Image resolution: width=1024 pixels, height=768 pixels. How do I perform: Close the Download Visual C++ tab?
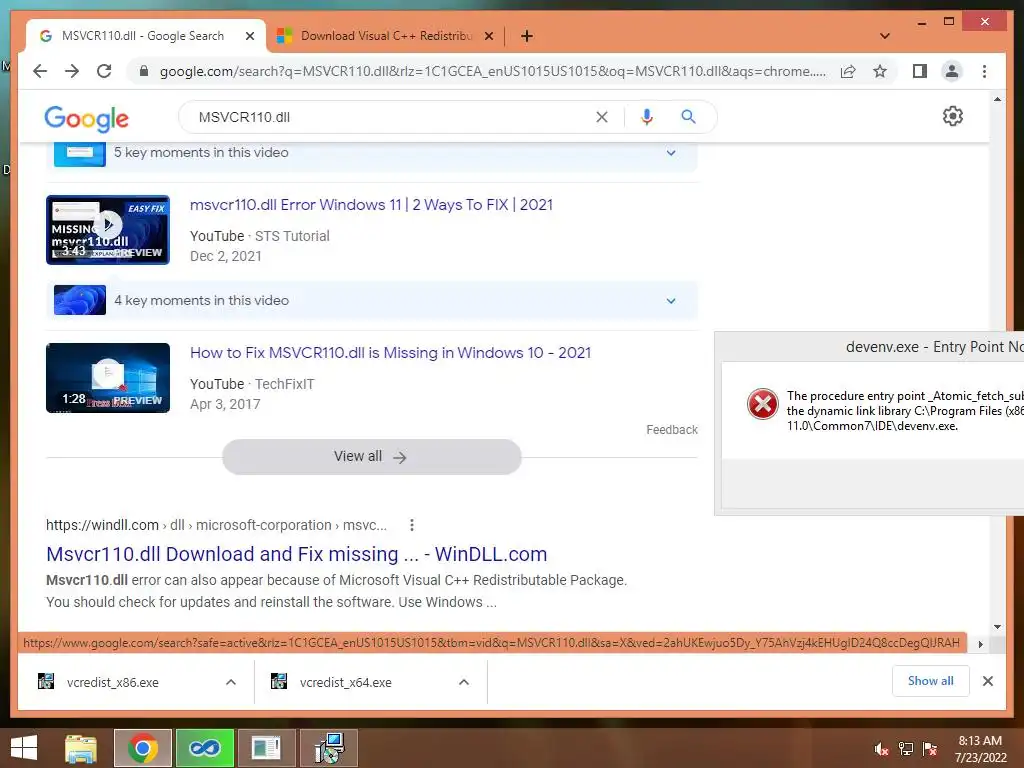pos(488,36)
